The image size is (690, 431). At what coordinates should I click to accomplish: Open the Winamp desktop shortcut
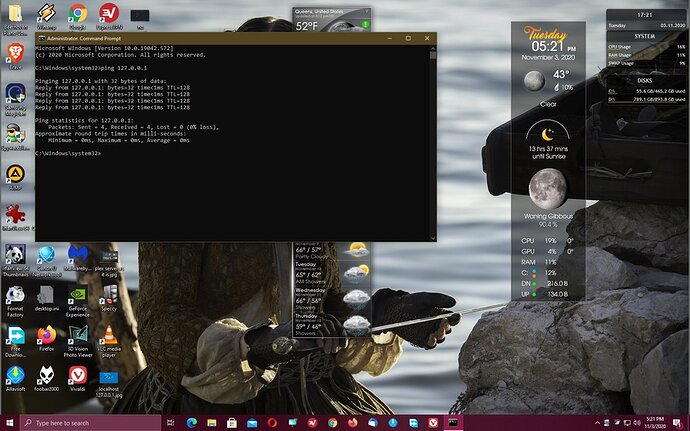[46, 15]
